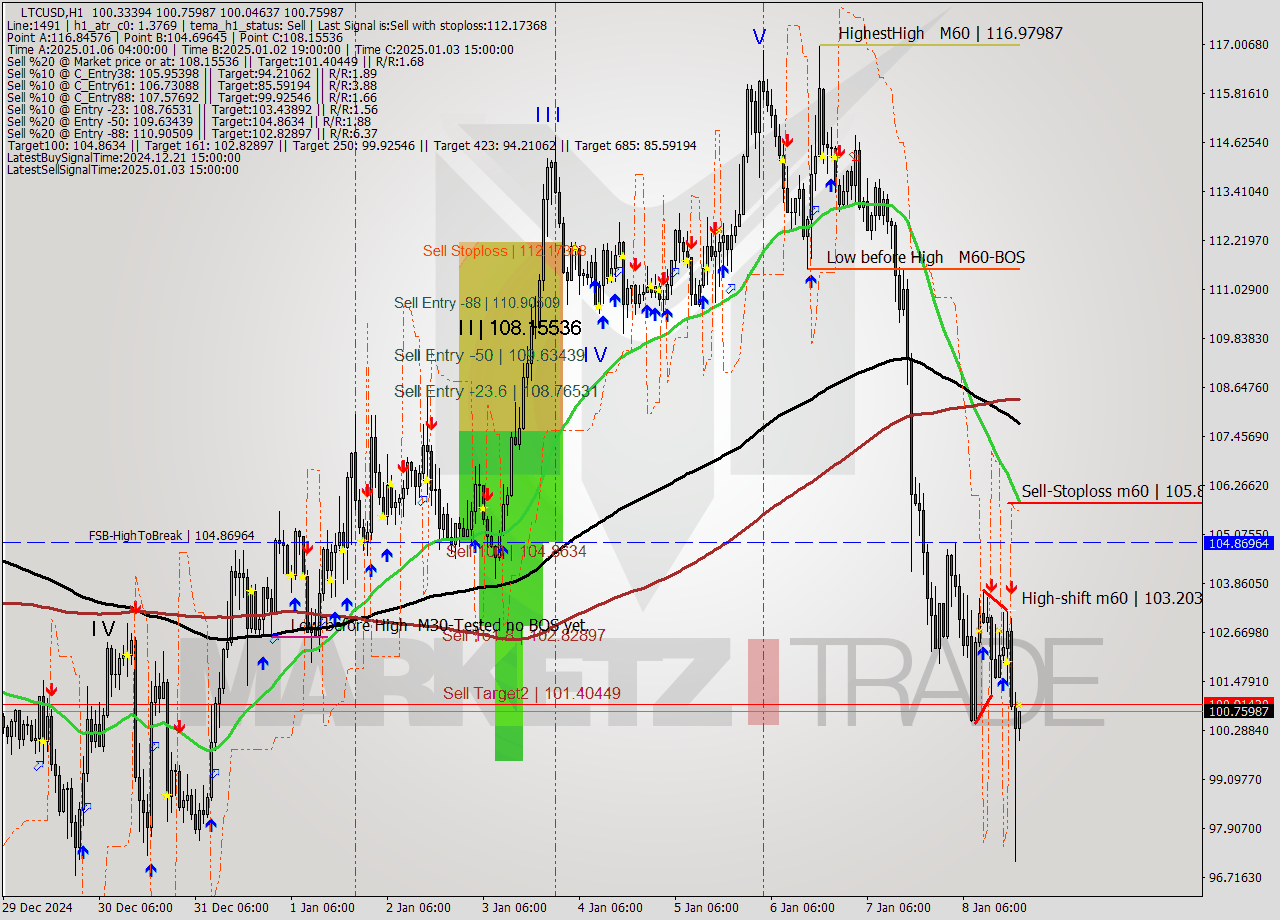
Task: Select the Sell Entry -23.6 | 108.76531 label
Action: 496,391
